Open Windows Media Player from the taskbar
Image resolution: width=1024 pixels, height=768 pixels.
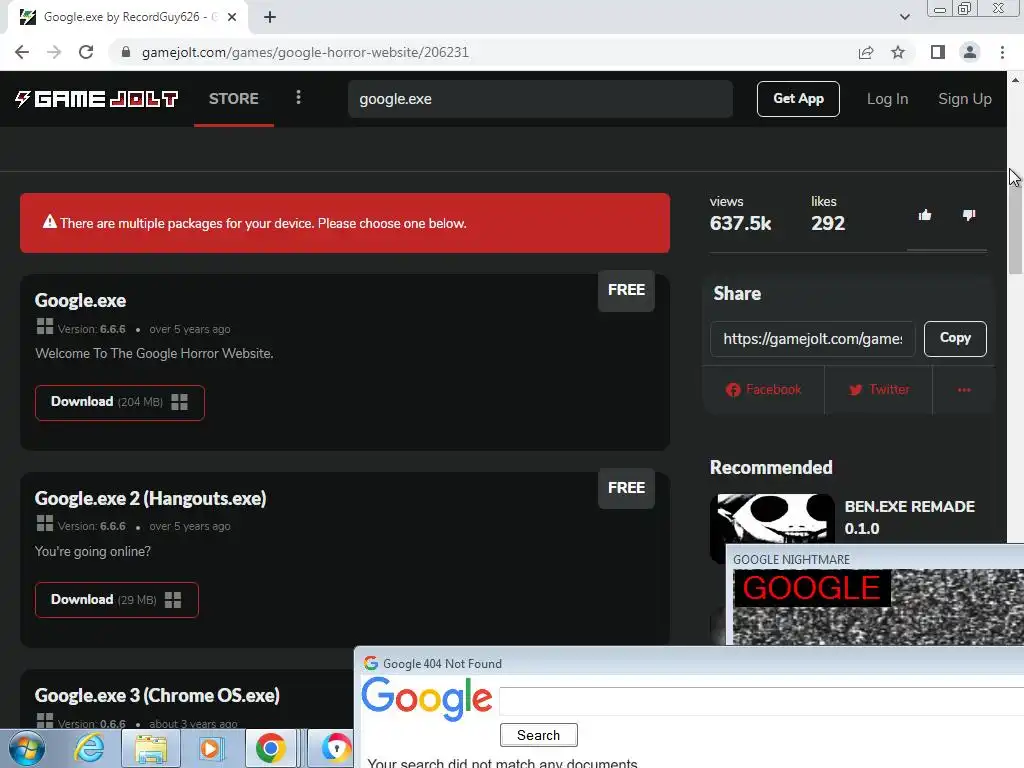[x=210, y=748]
